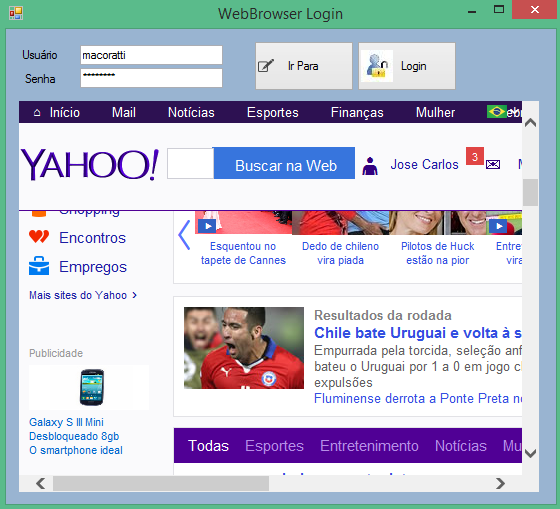
Task: Click the Dedo de chileno thumbnail
Action: pyautogui.click(x=341, y=223)
